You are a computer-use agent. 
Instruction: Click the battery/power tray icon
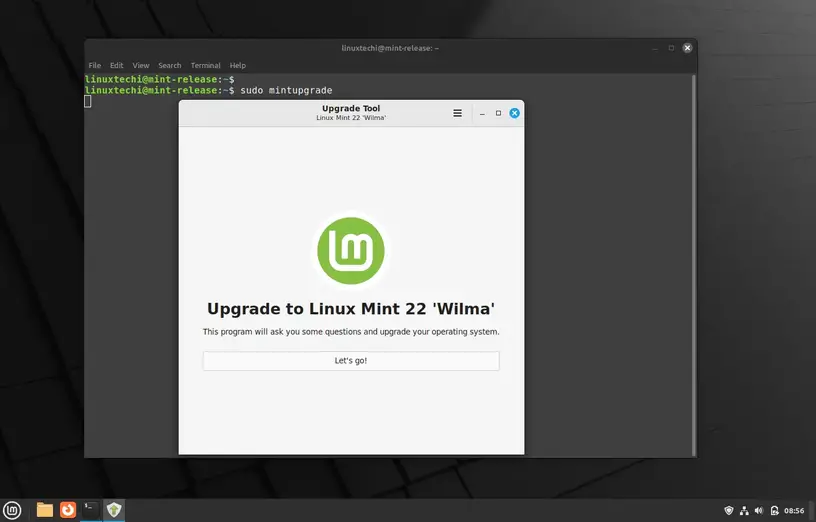click(x=774, y=511)
